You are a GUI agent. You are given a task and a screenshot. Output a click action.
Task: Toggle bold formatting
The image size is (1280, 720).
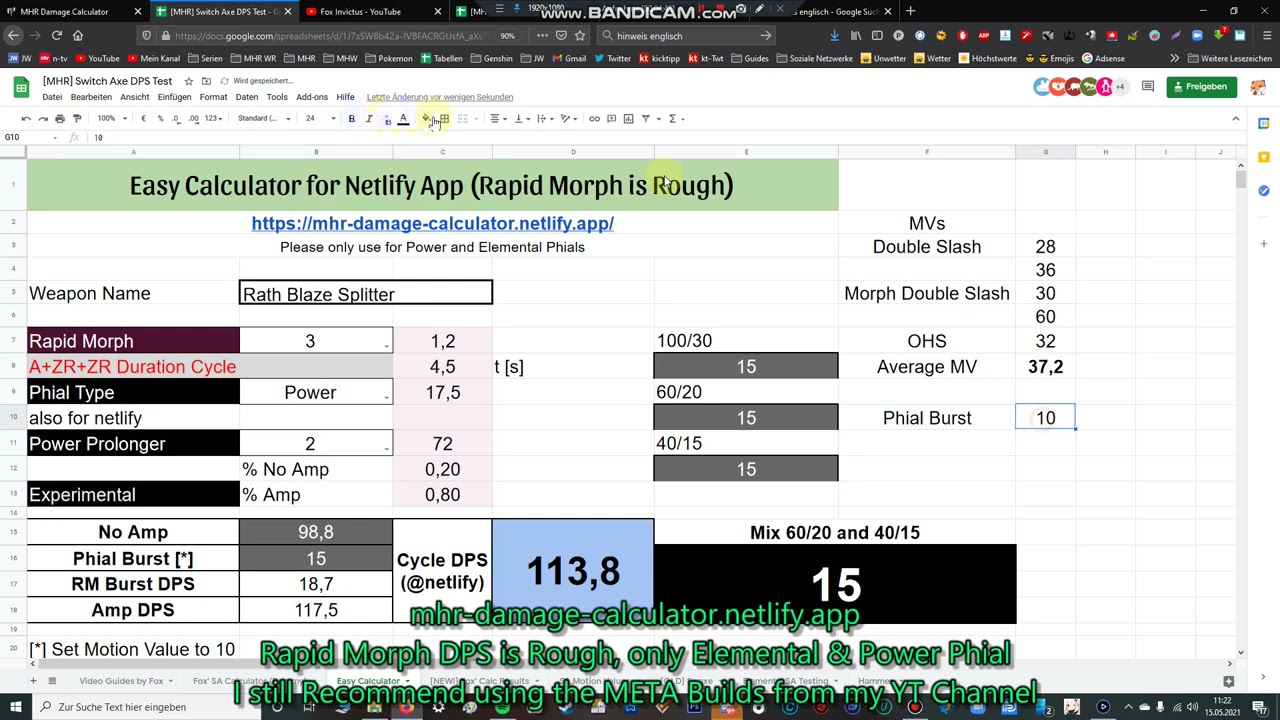point(351,119)
